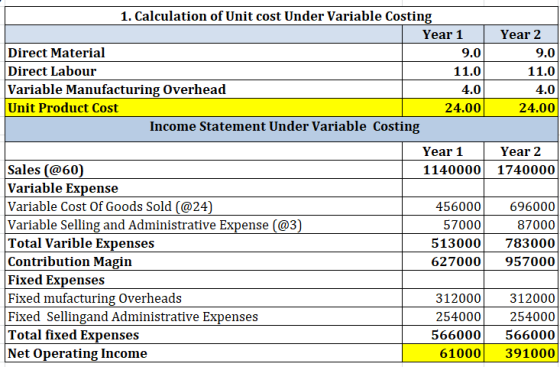Click 'Income Statement Under Variable Costing' header
Viewport: 560px width, 367px height.
281,129
